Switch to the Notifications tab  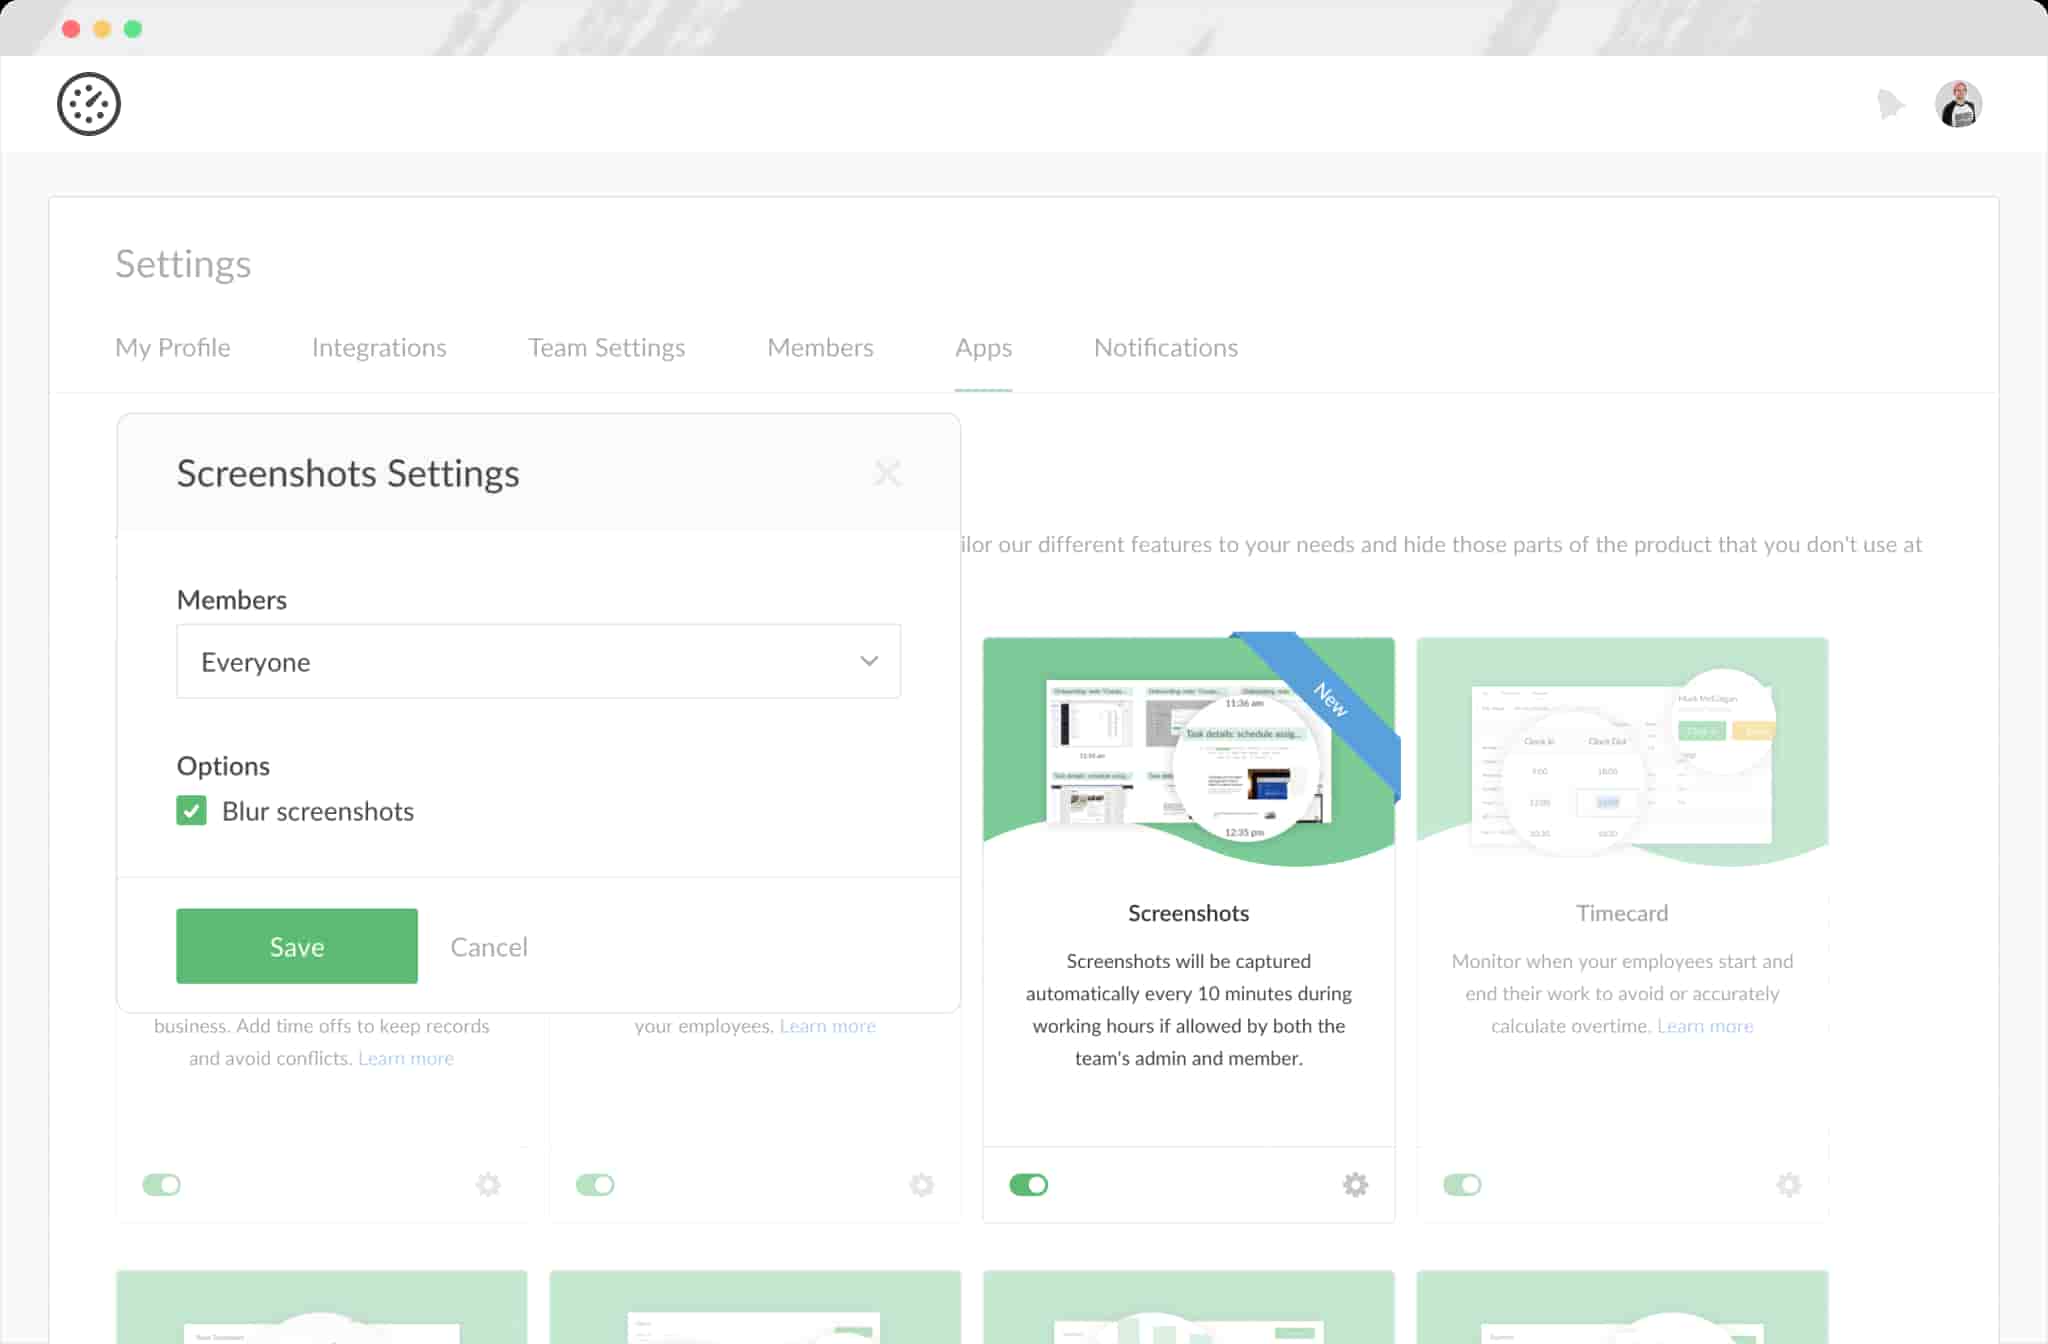coord(1166,347)
